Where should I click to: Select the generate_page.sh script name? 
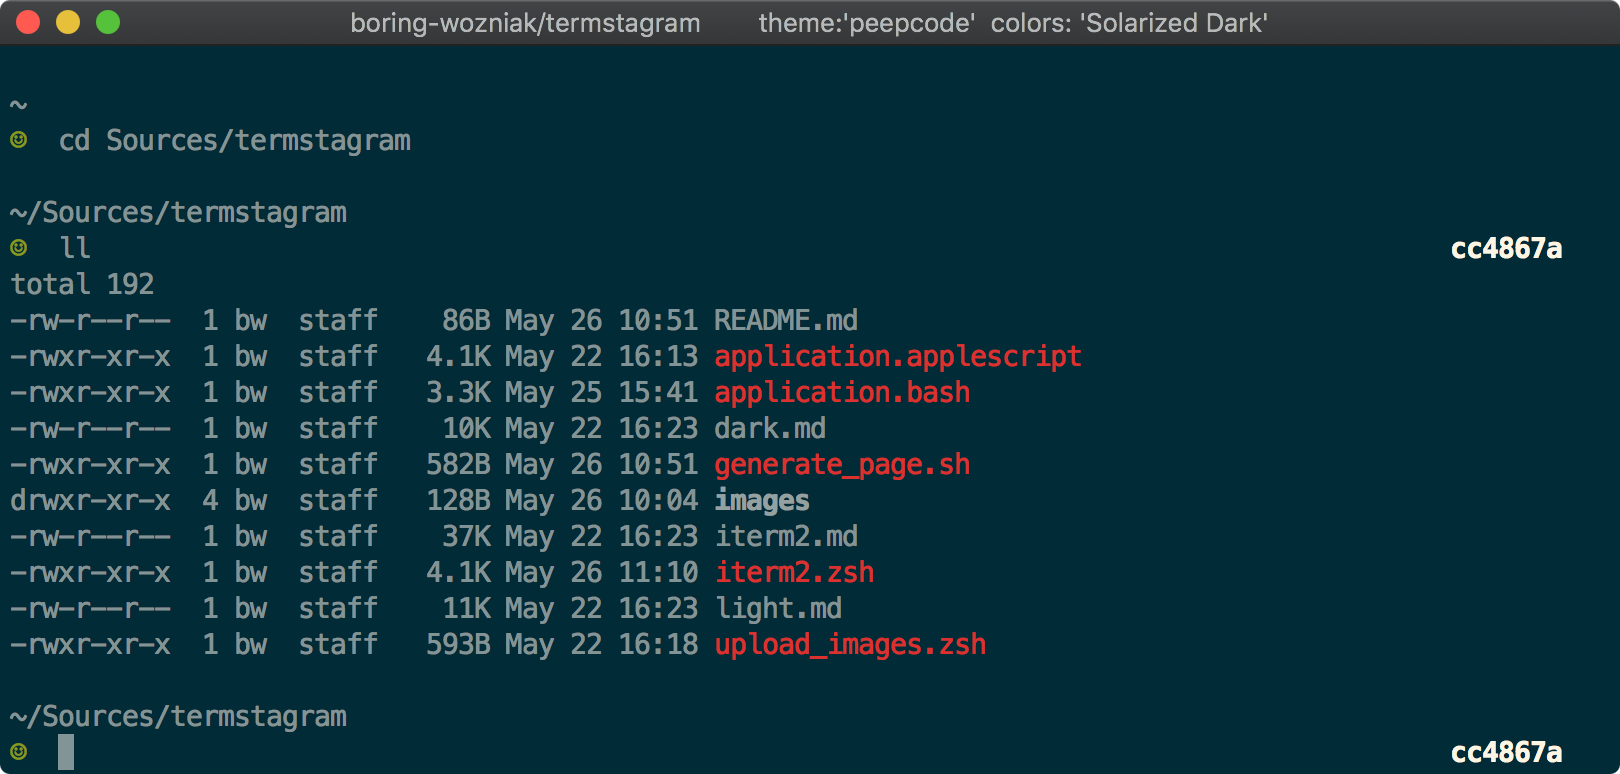tap(842, 464)
